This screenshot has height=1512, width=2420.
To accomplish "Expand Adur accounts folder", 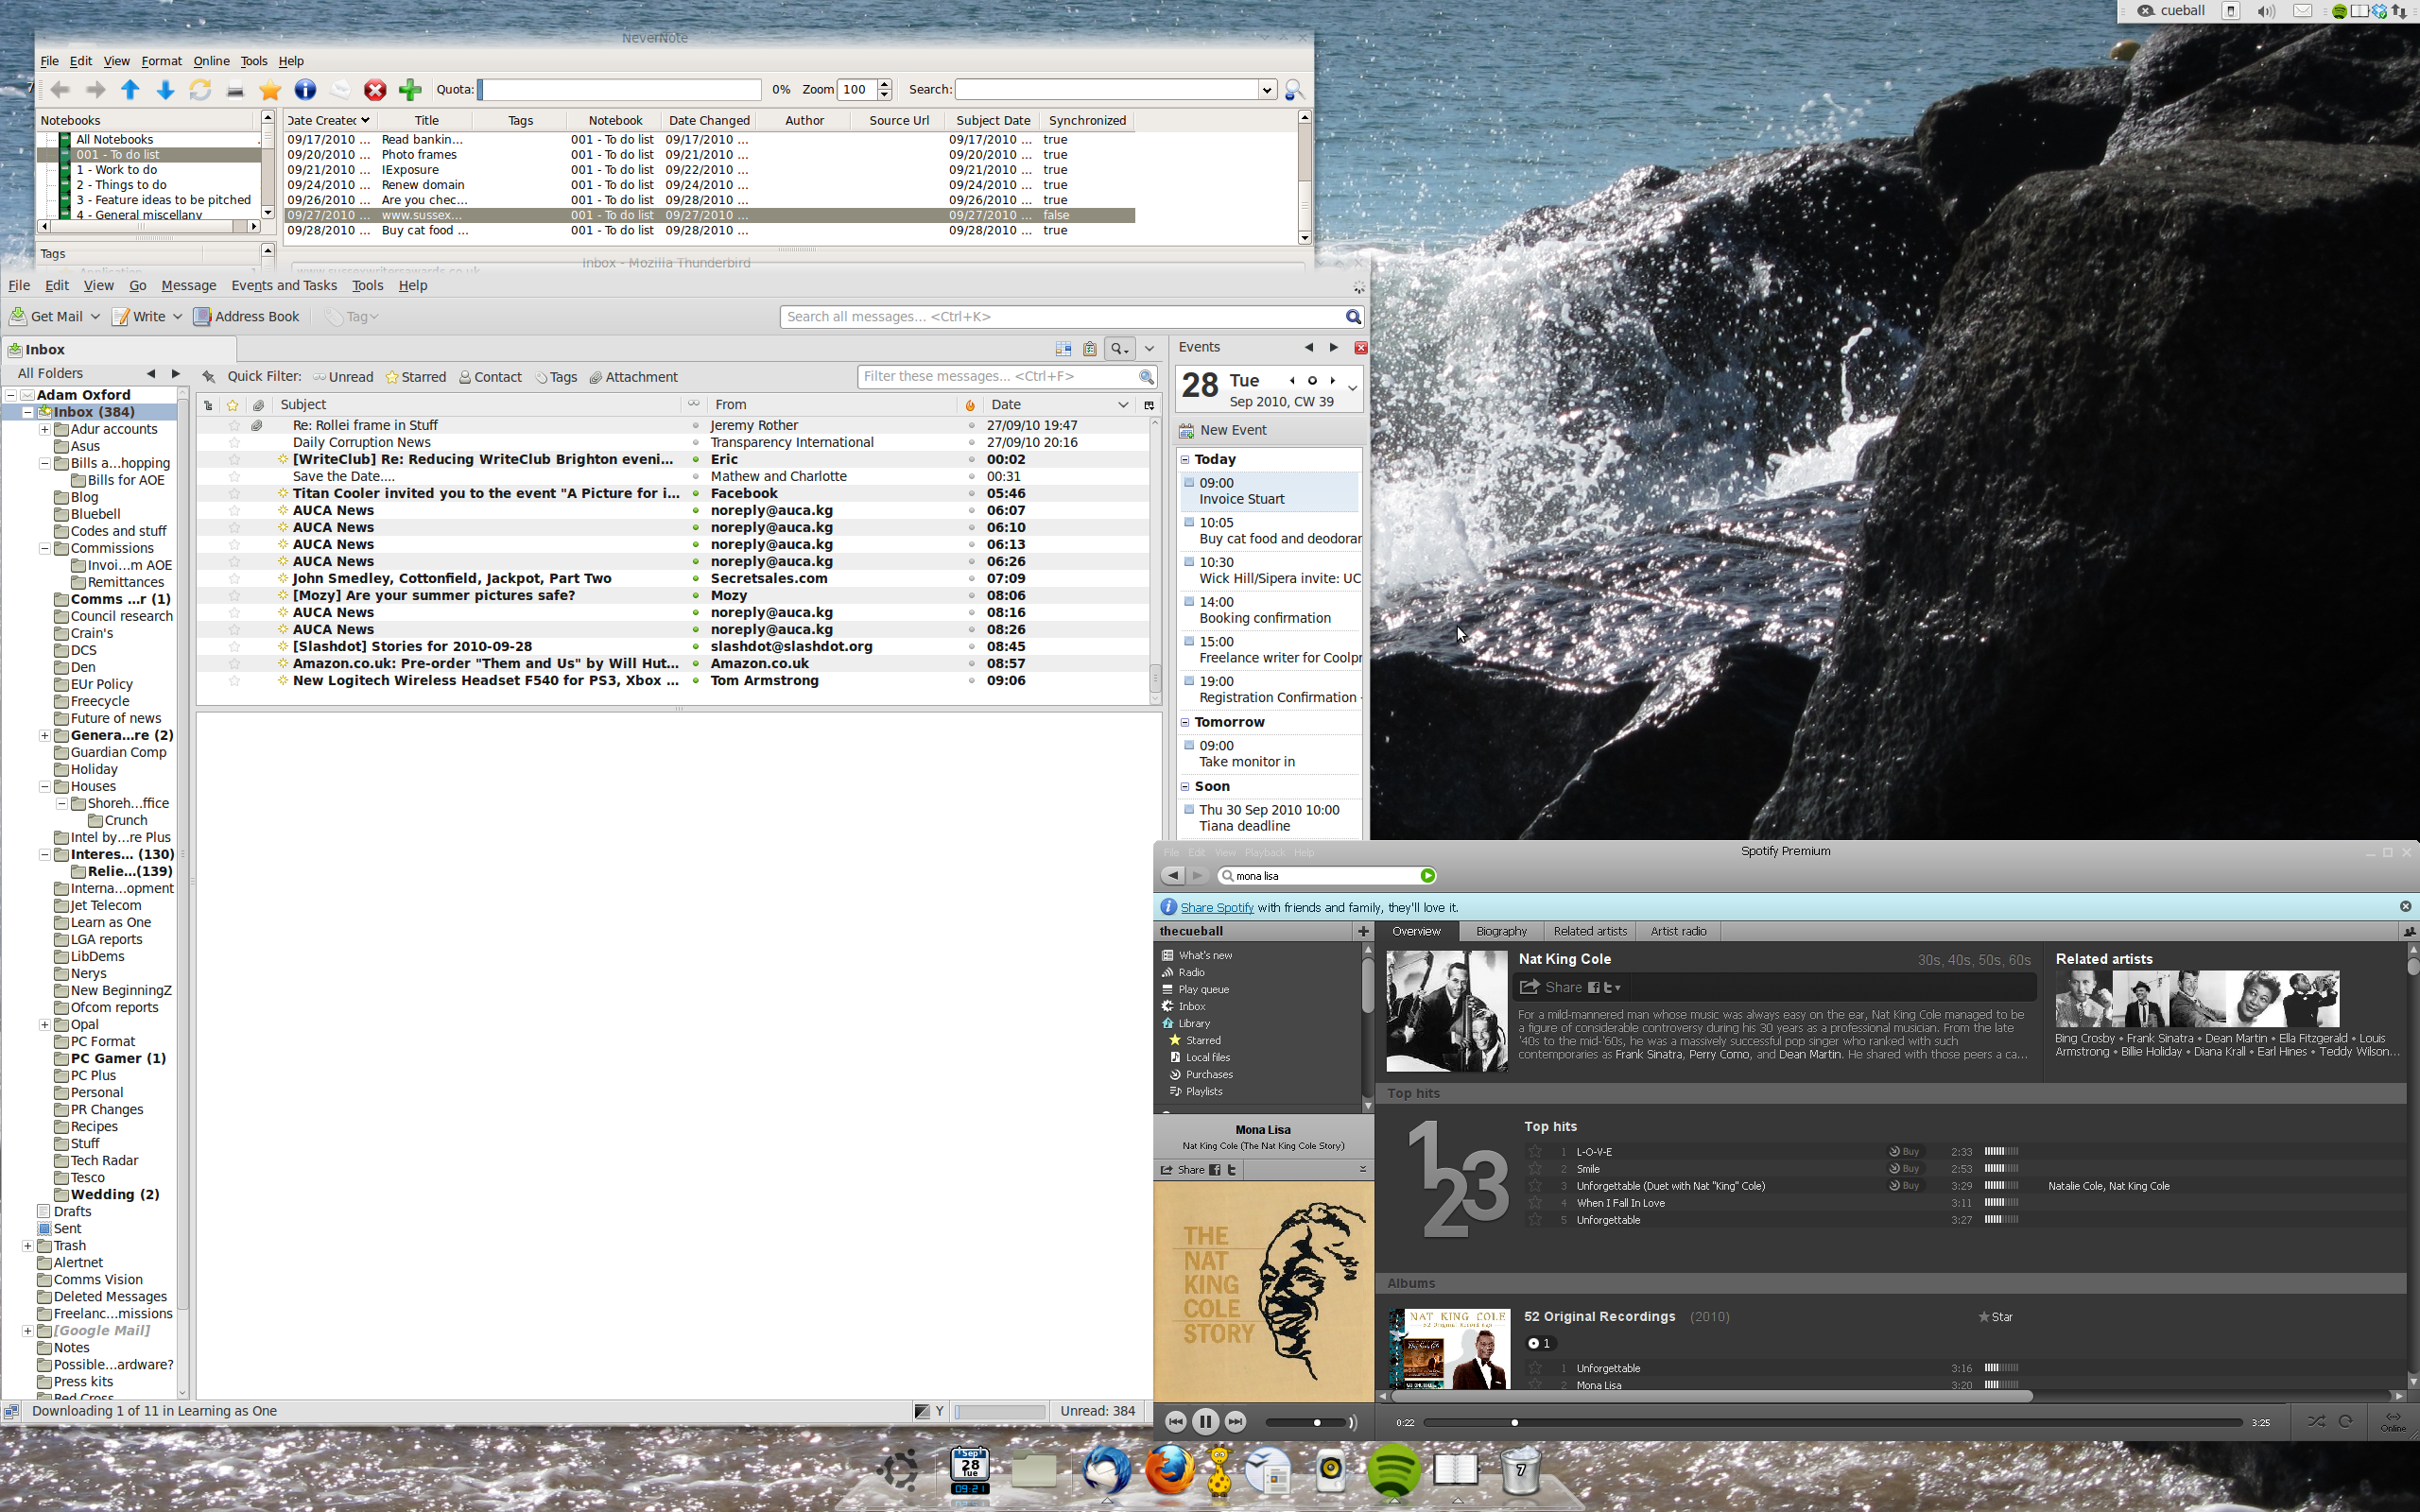I will [45, 429].
